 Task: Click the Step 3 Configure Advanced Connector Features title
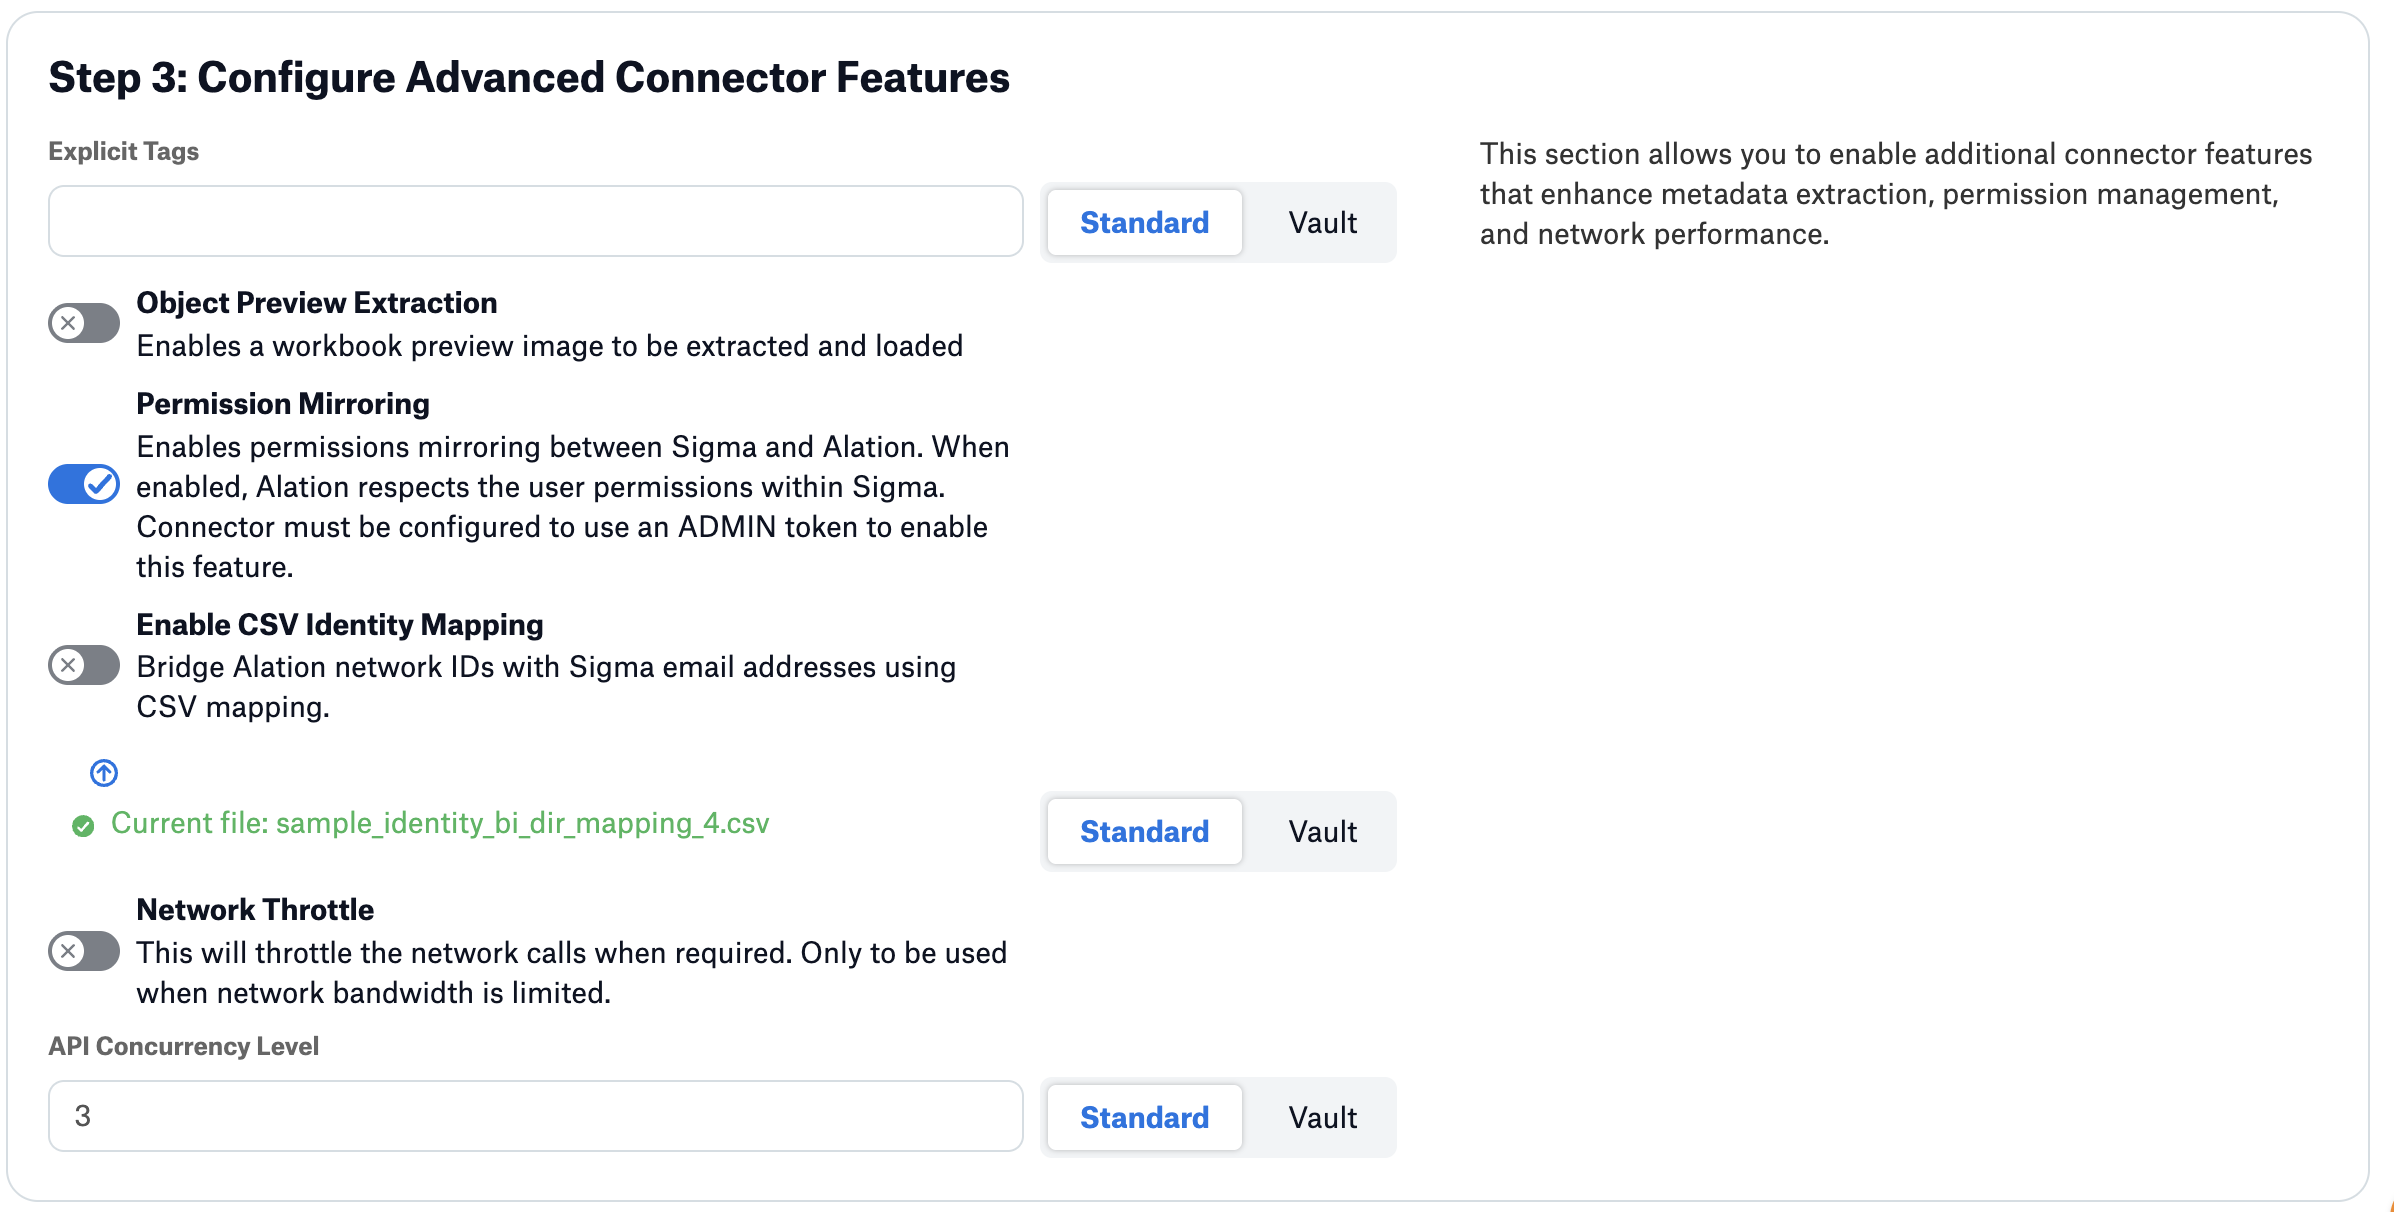click(x=529, y=78)
